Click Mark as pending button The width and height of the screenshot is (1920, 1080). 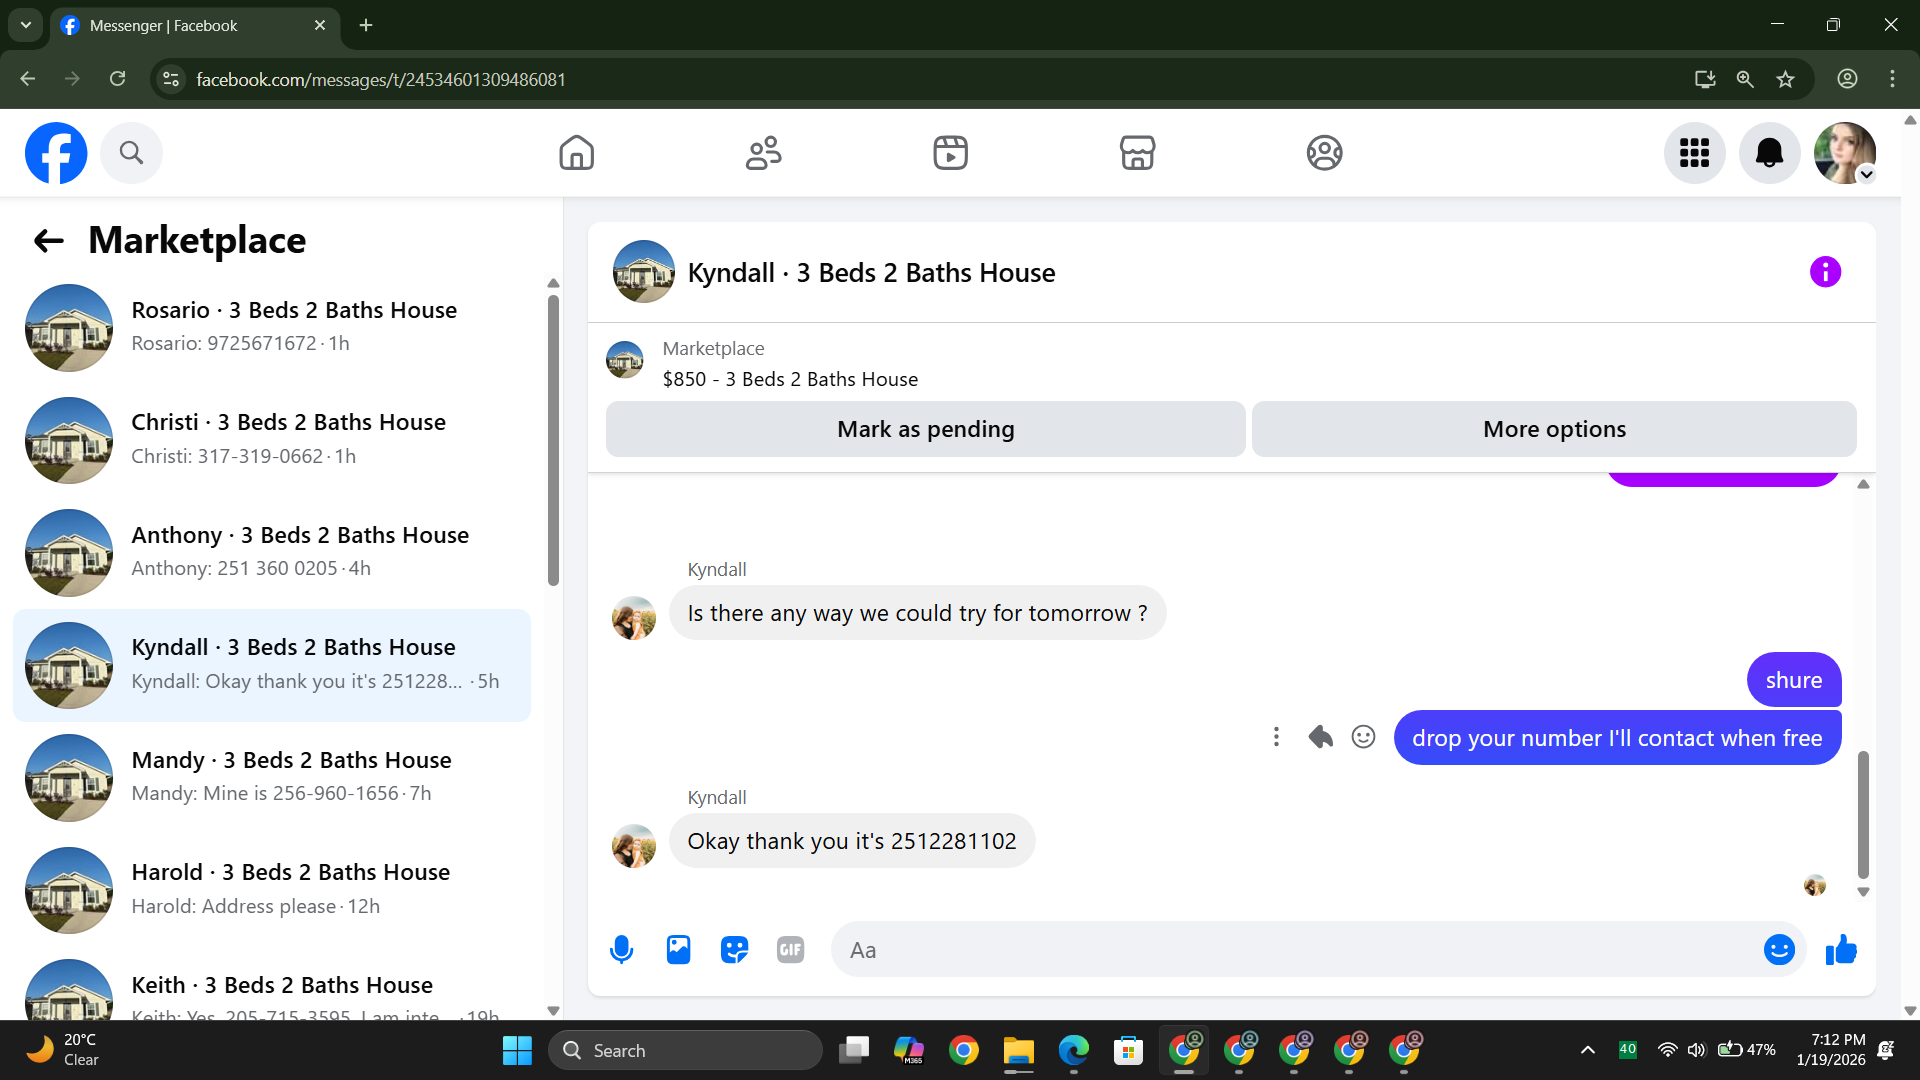pyautogui.click(x=925, y=429)
